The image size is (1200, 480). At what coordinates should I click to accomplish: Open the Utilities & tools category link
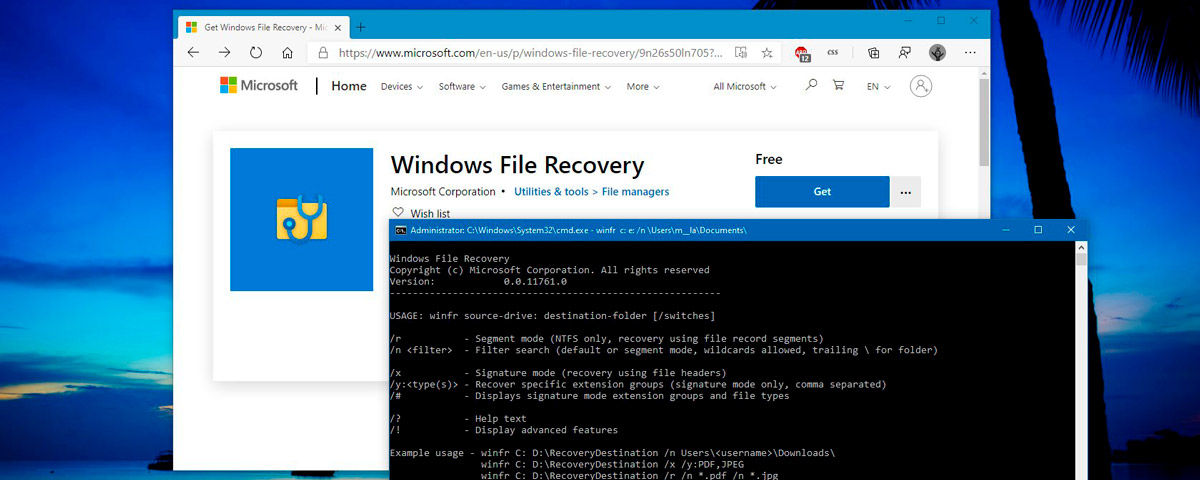[x=551, y=191]
